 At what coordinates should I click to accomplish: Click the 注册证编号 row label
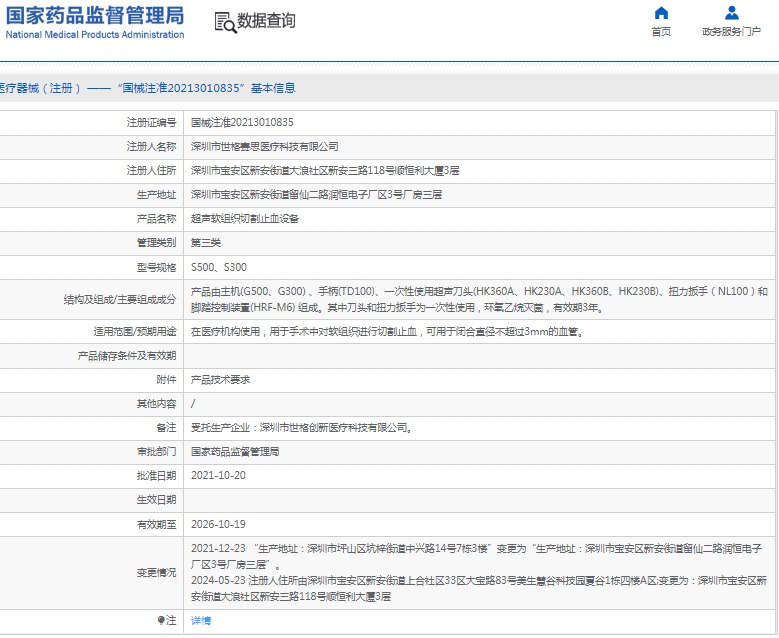[152, 122]
